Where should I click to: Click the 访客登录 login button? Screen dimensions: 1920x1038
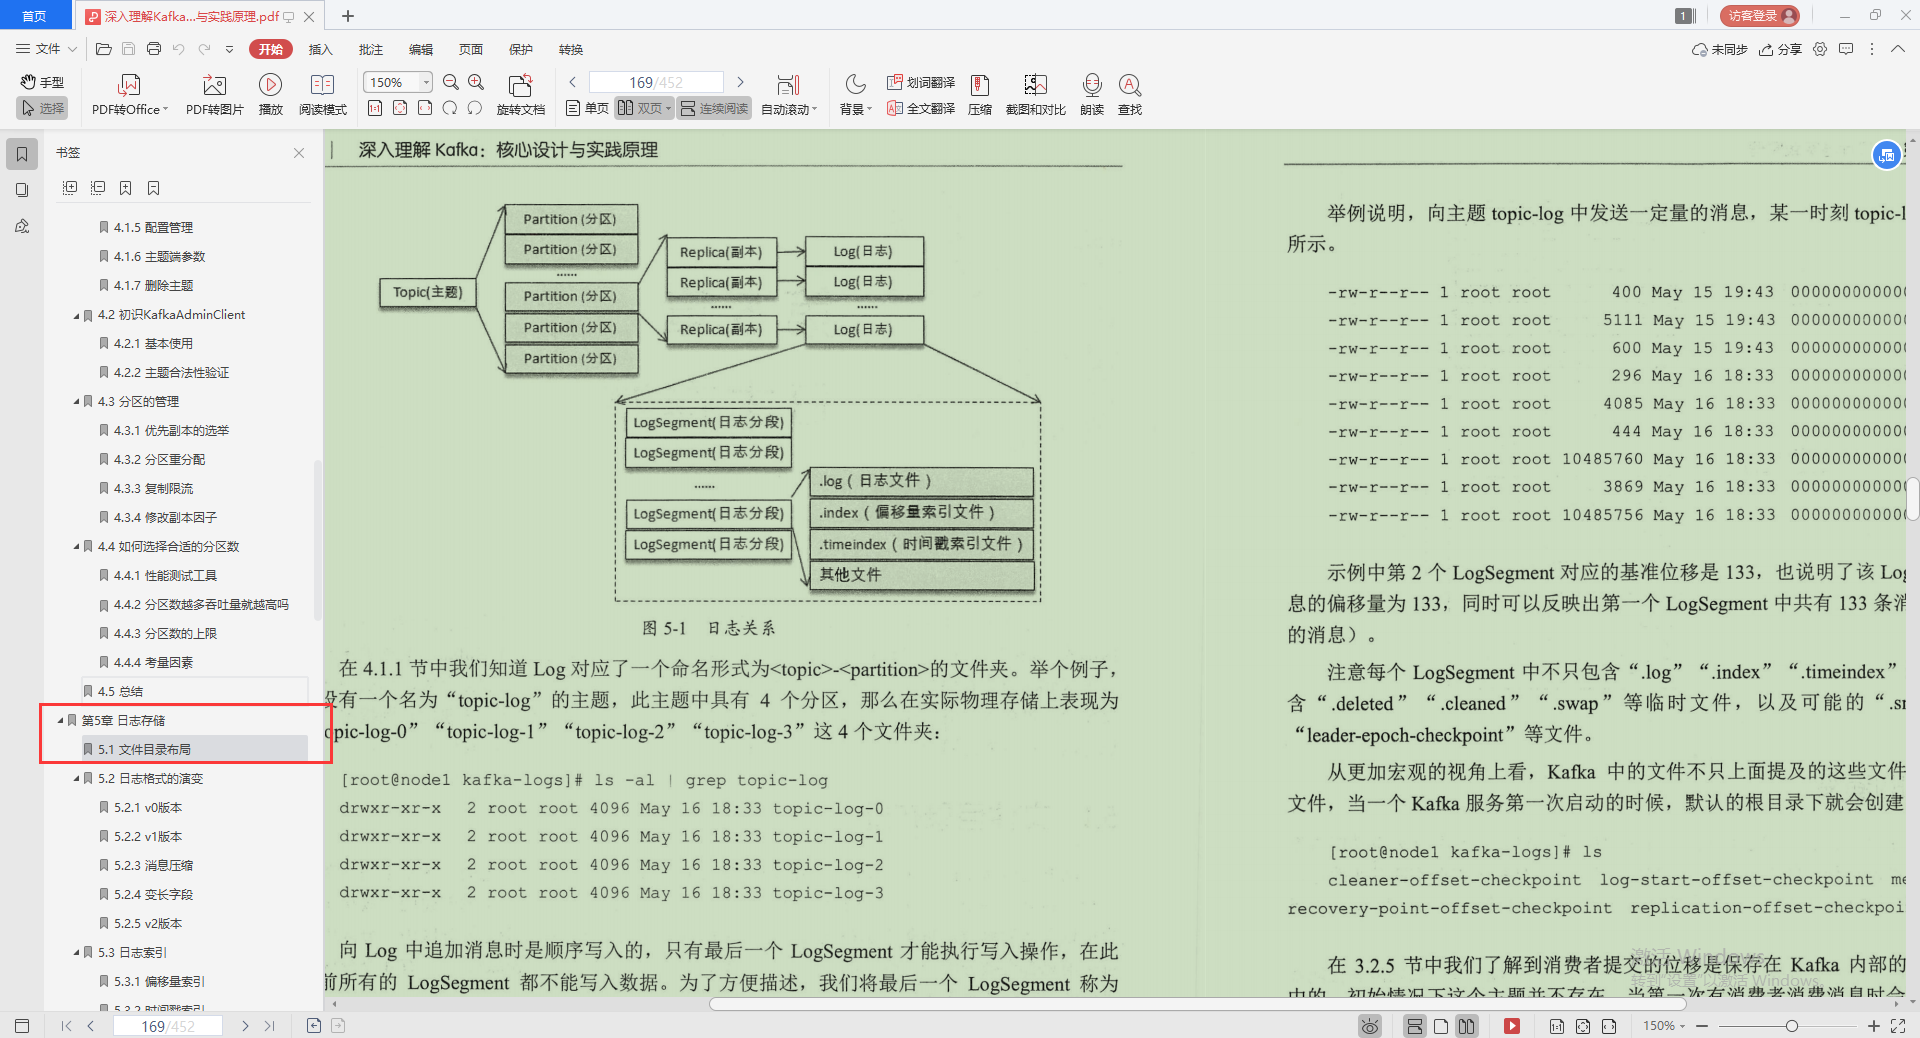(x=1758, y=15)
